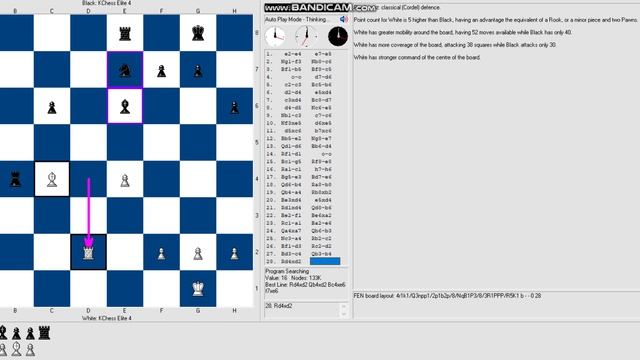Click inside the '28. Rd4xd2' text box
640x360 pixels.
302,309
